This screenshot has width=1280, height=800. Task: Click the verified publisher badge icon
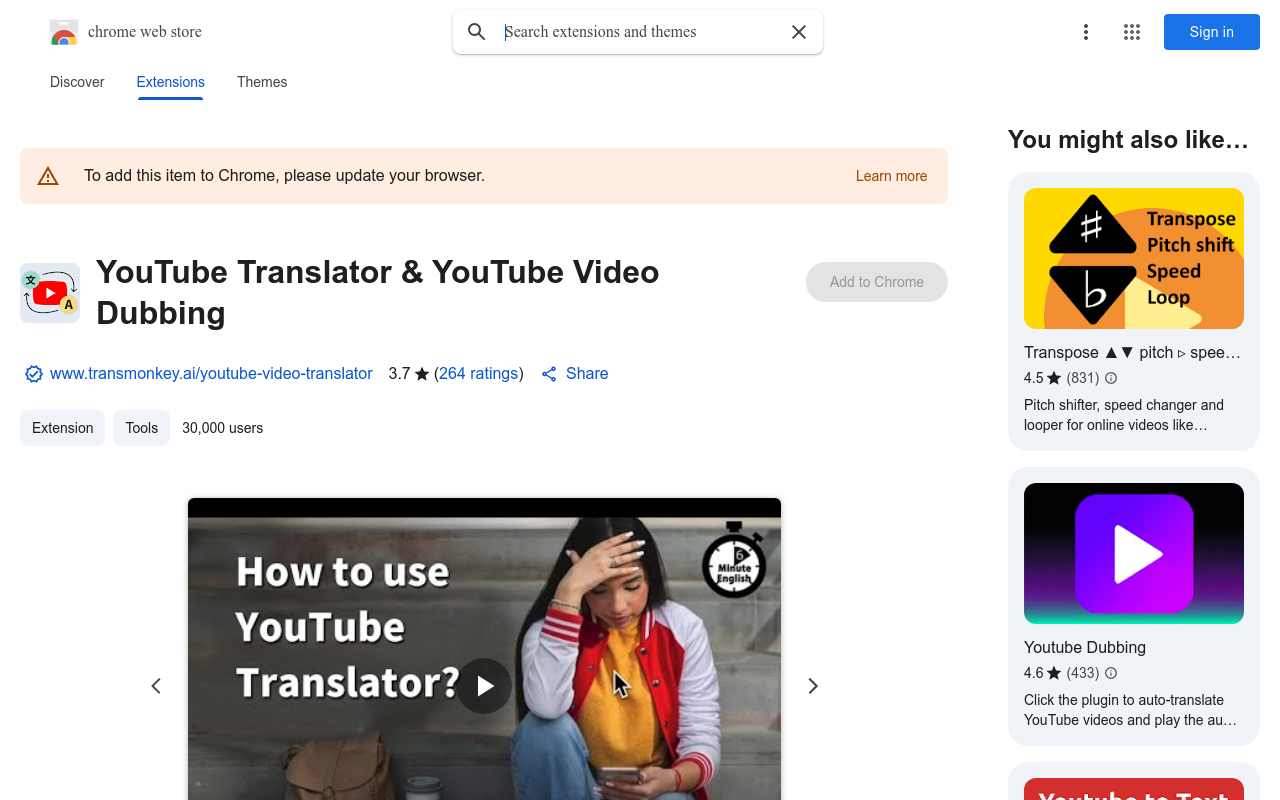pyautogui.click(x=34, y=374)
